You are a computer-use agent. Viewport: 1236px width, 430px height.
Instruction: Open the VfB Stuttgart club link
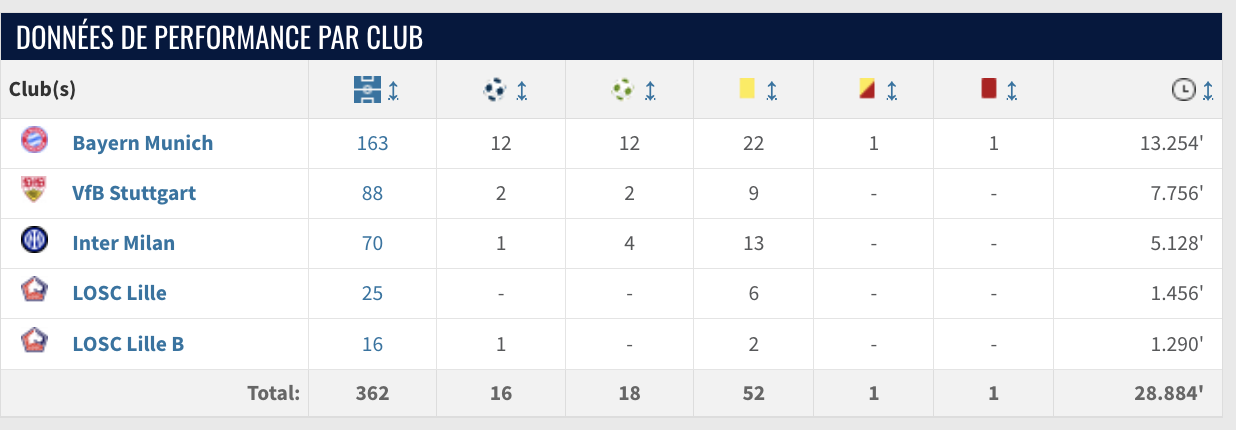134,193
